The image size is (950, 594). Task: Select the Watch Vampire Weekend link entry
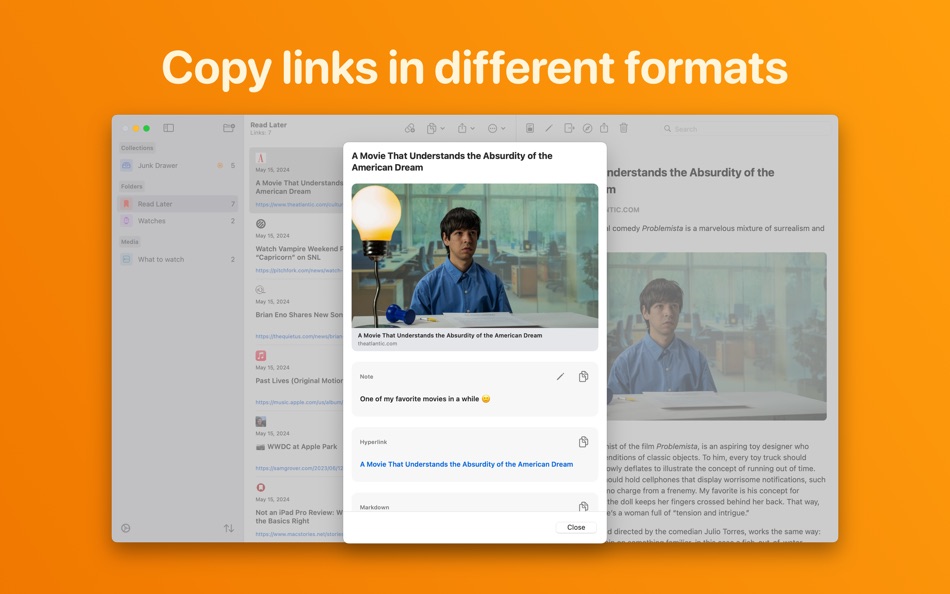pyautogui.click(x=296, y=247)
